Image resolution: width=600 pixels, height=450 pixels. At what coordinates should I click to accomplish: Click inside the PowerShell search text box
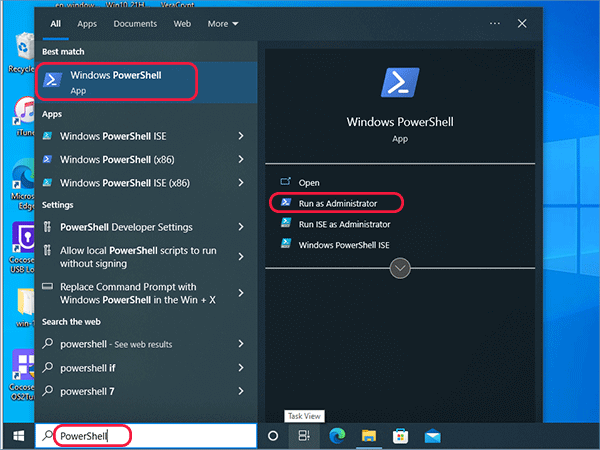146,435
